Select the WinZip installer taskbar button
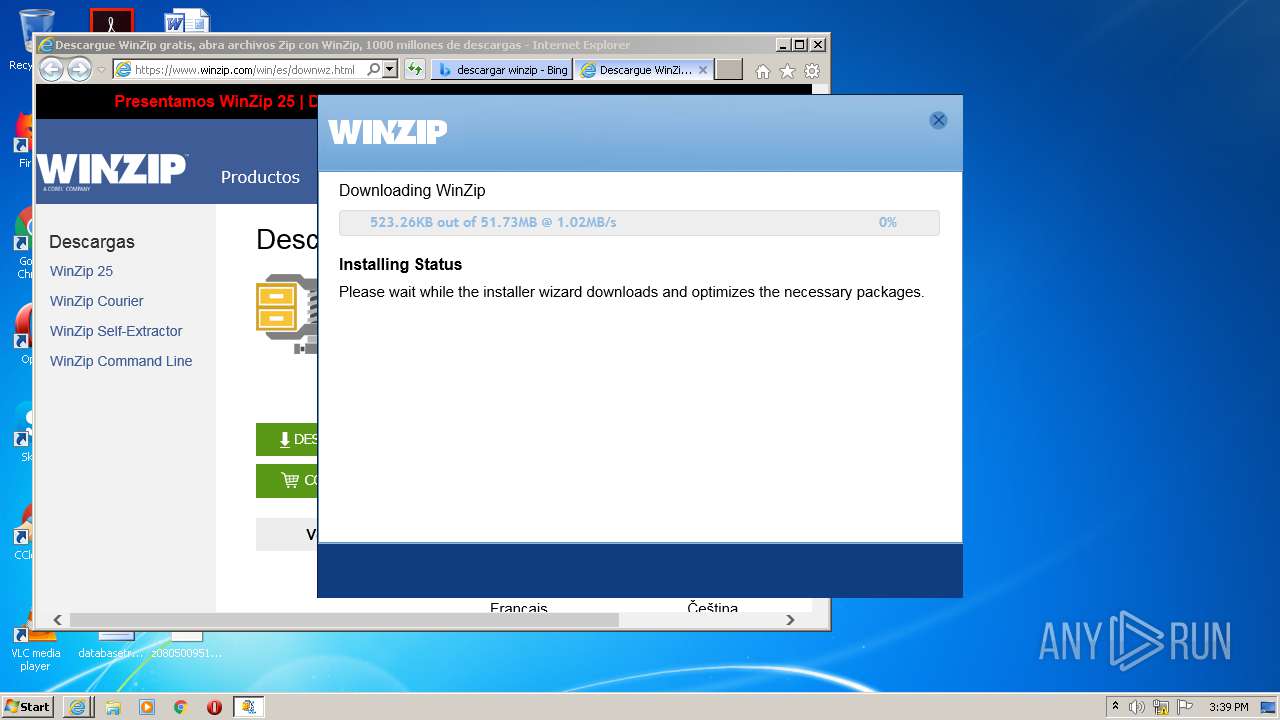Image resolution: width=1280 pixels, height=720 pixels. (249, 707)
